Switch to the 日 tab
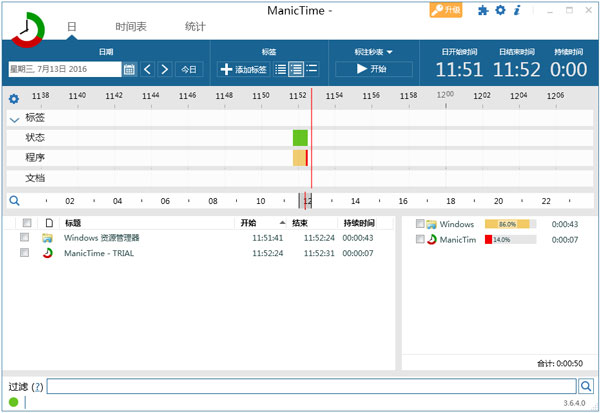The height and width of the screenshot is (413, 600). (72, 26)
